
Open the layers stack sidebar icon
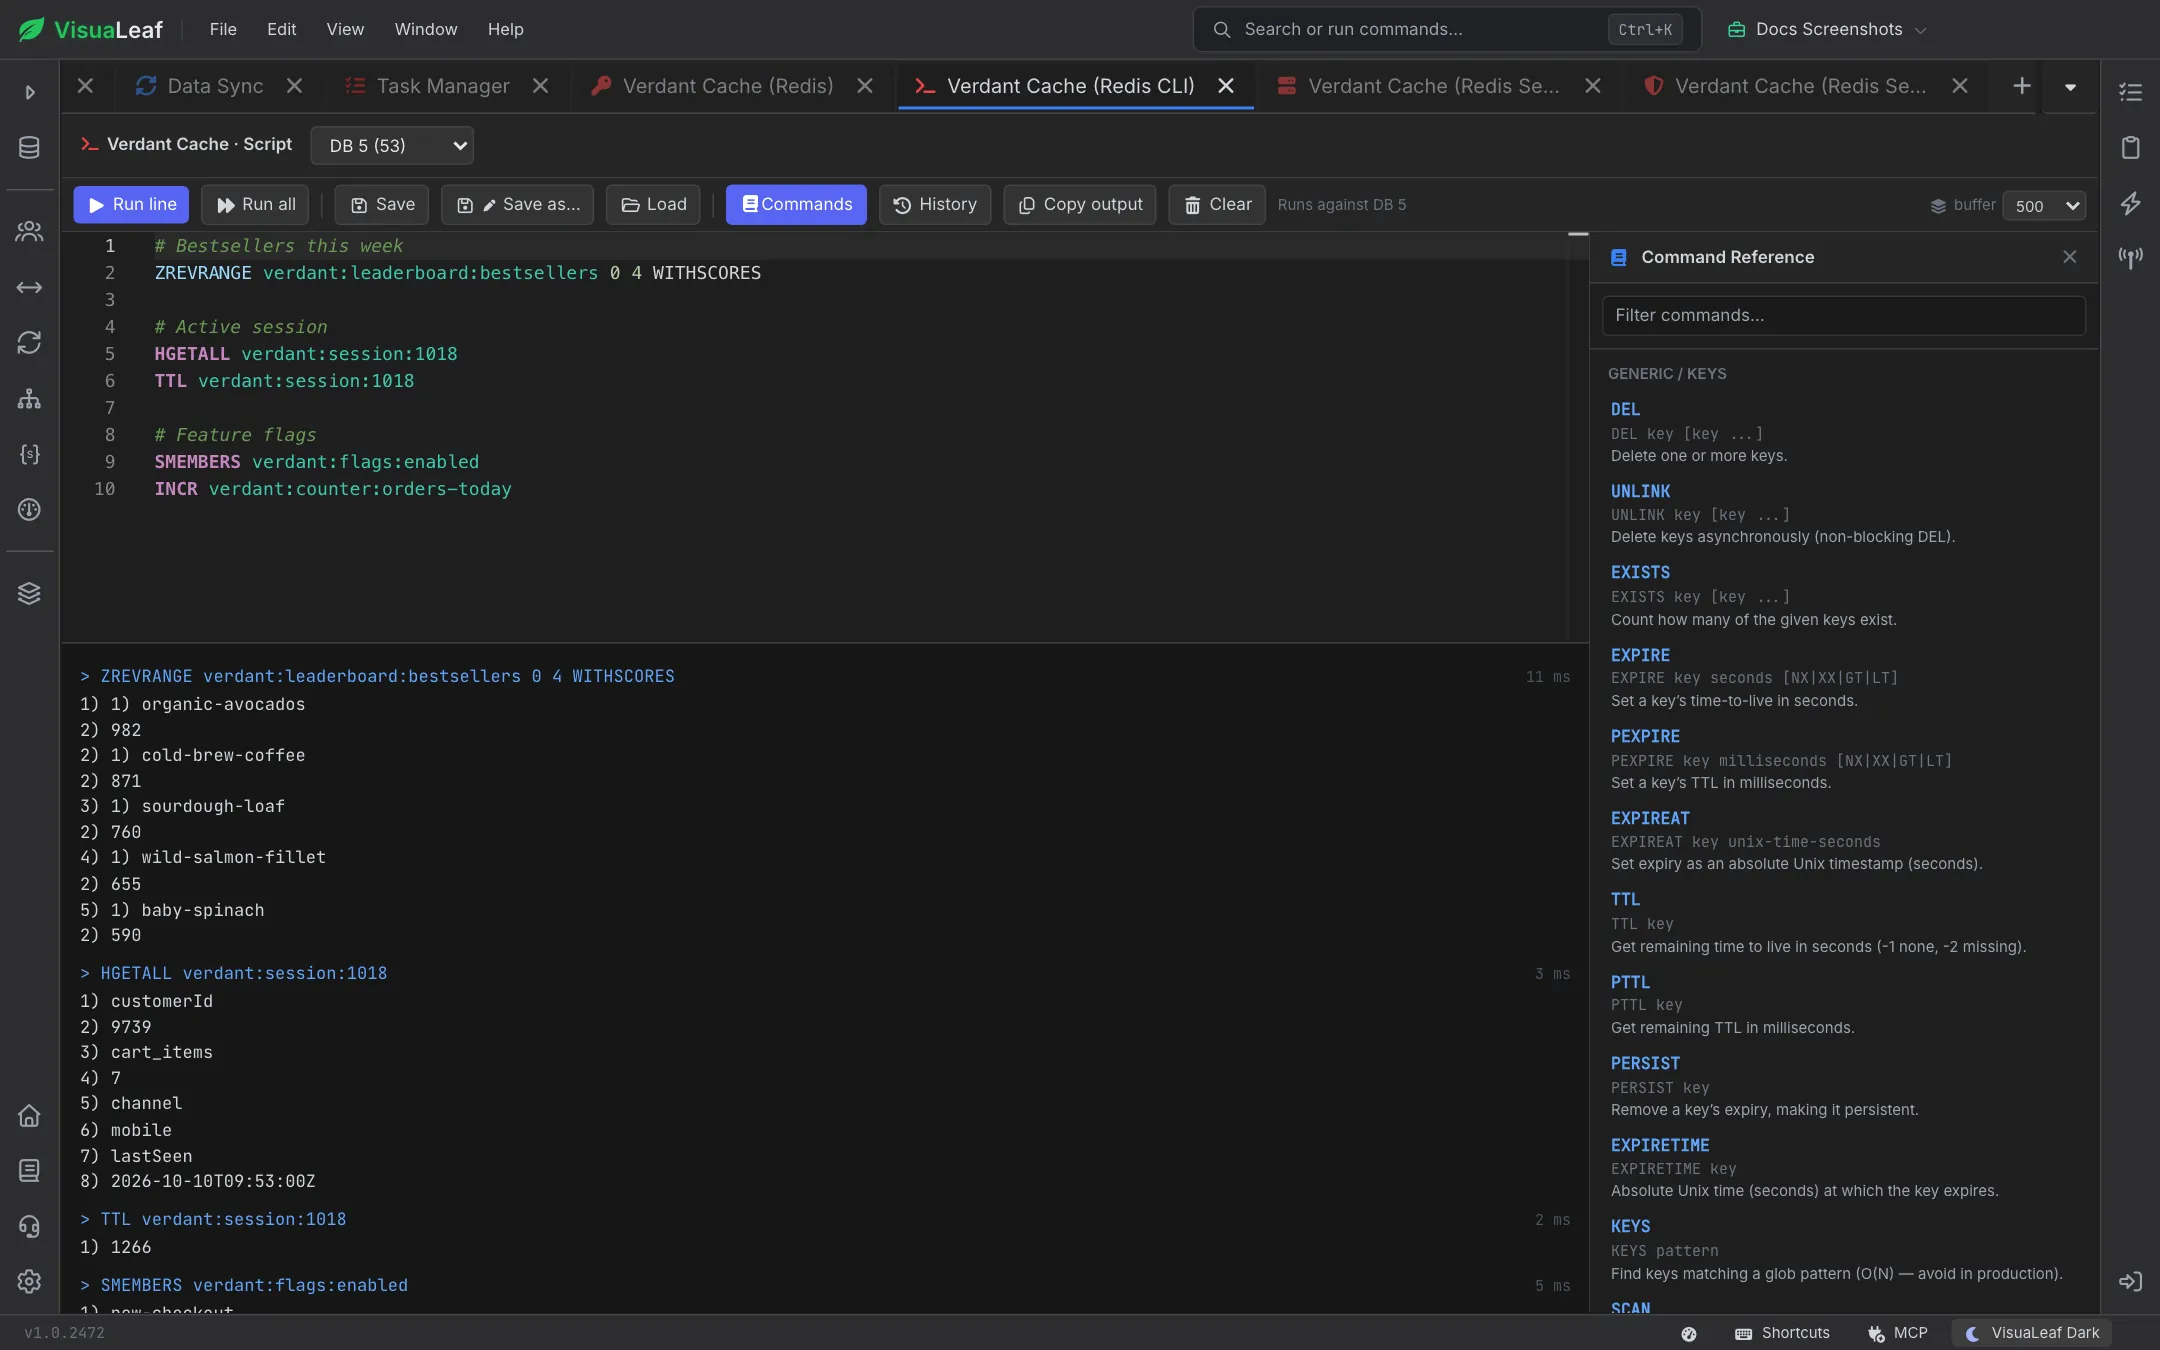pos(29,593)
